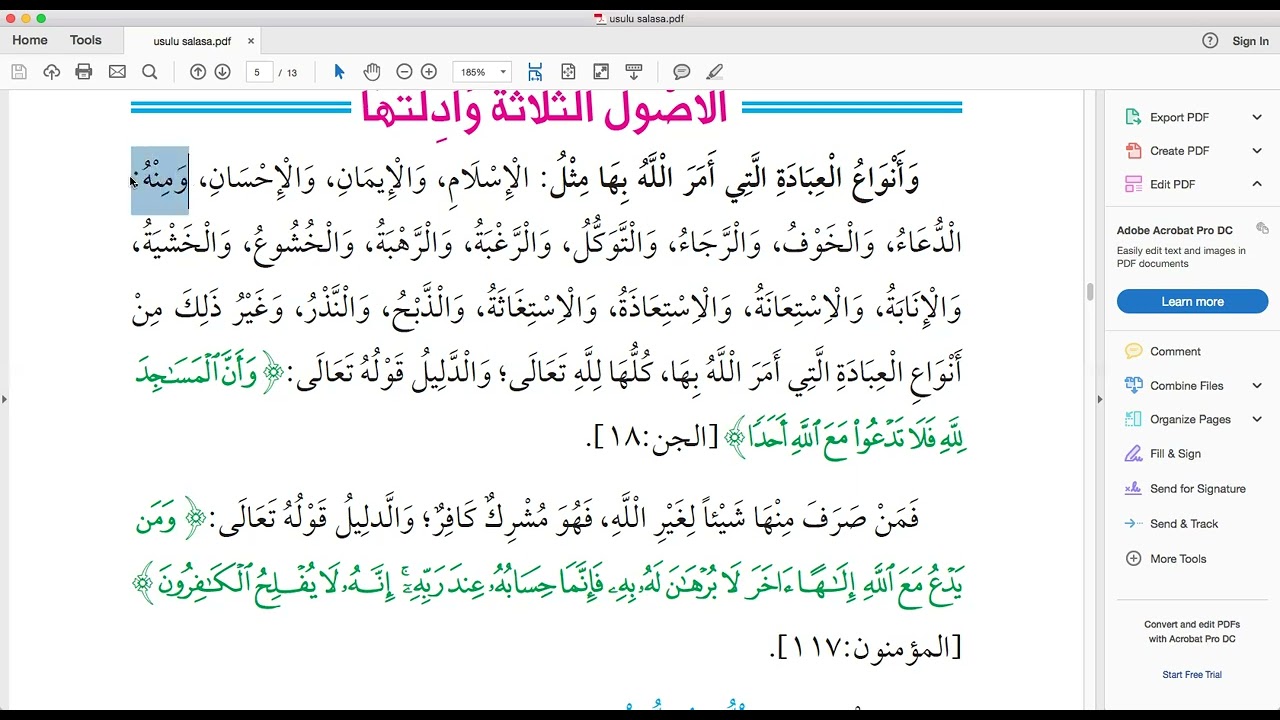This screenshot has height=720, width=1280.
Task: Expand Combine Files options chevron
Action: [x=1257, y=386]
